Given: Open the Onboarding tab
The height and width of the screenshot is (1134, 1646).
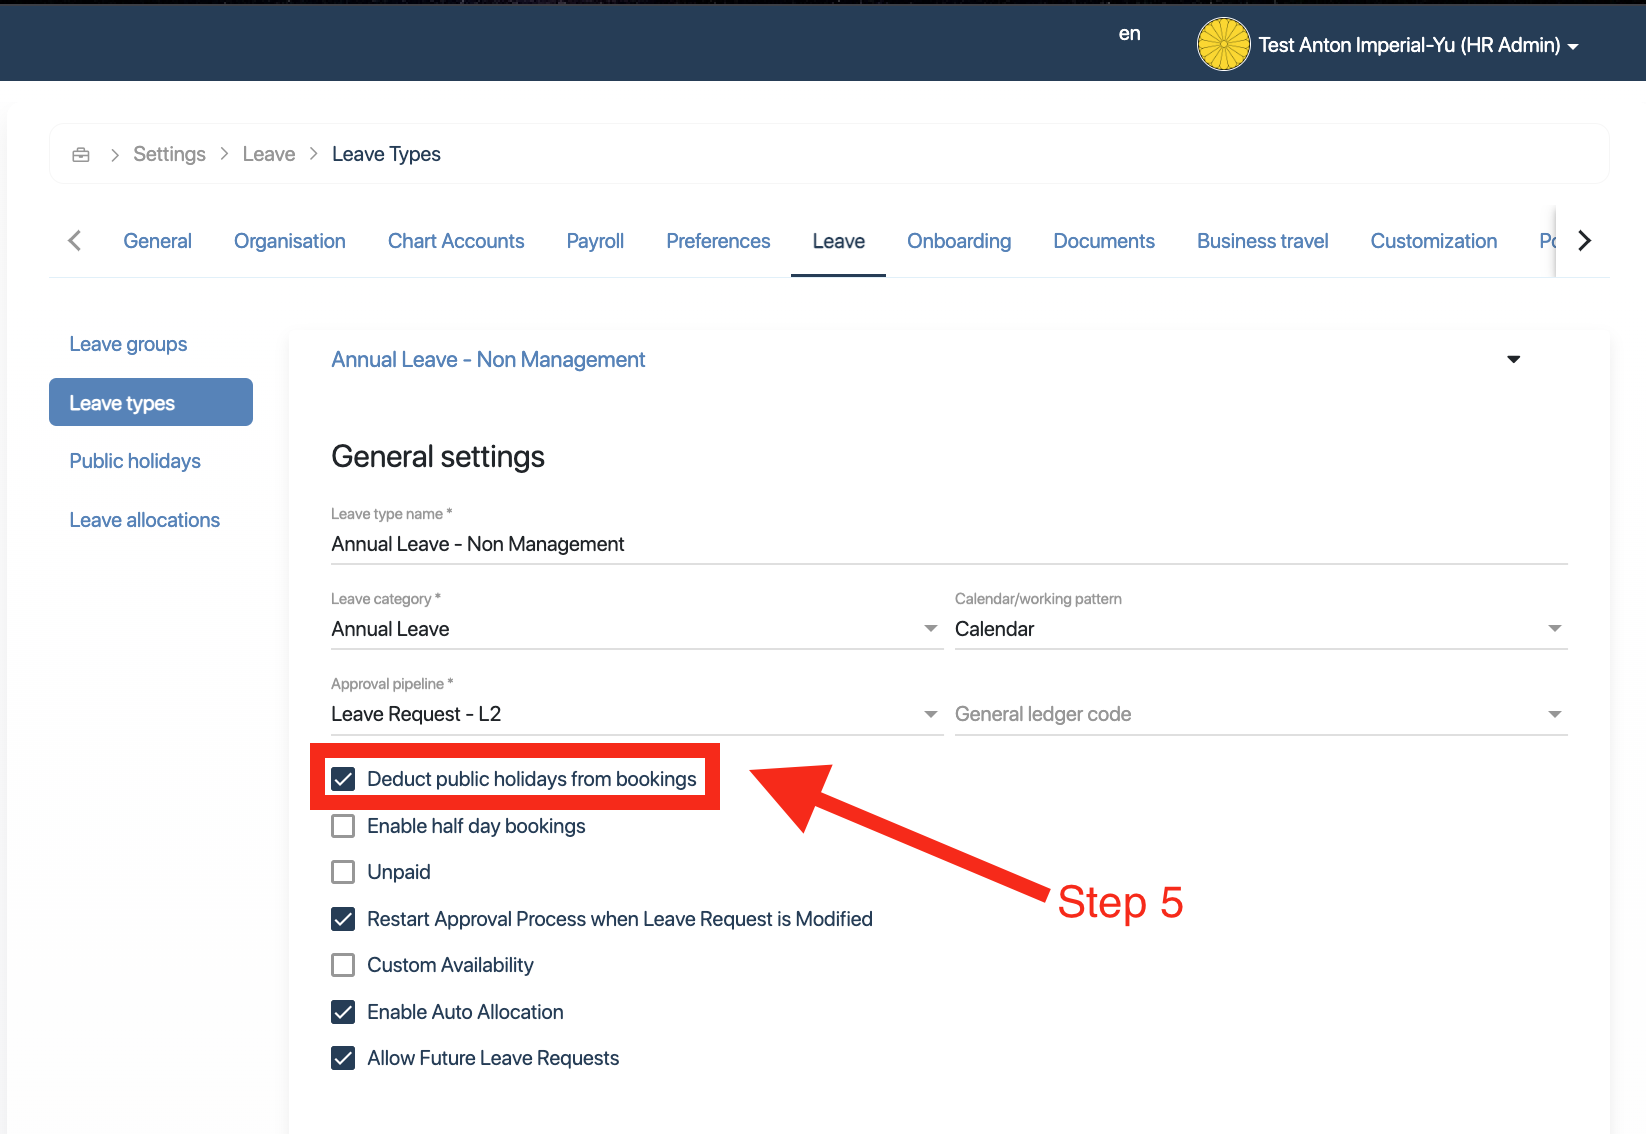Looking at the screenshot, I should click(958, 241).
